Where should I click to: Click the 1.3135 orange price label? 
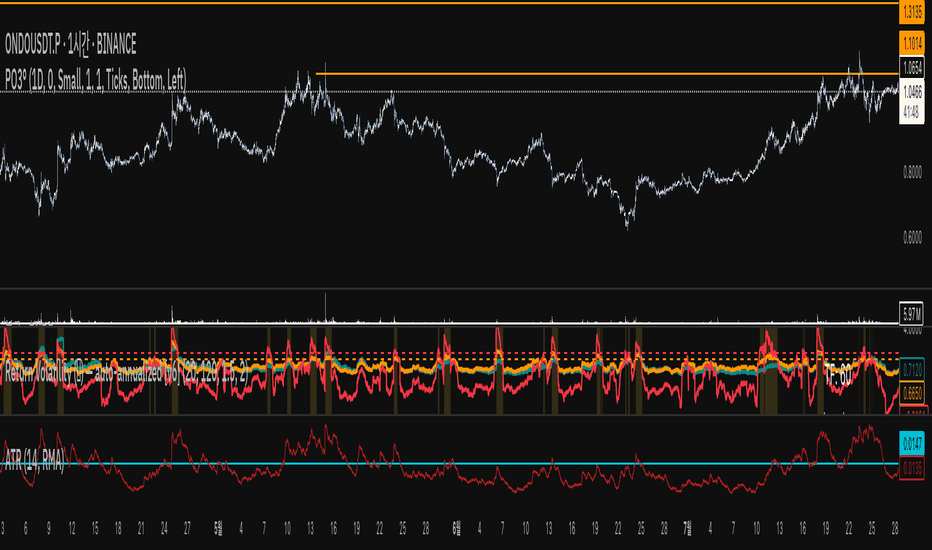point(912,12)
